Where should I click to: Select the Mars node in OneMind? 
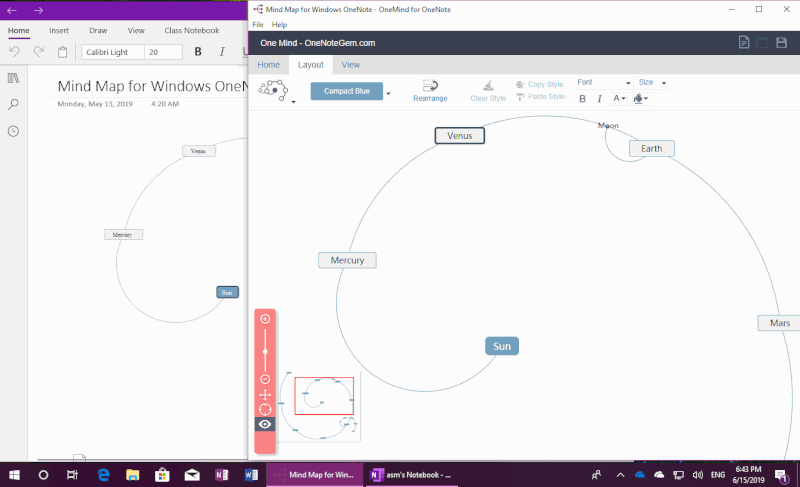pyautogui.click(x=779, y=323)
